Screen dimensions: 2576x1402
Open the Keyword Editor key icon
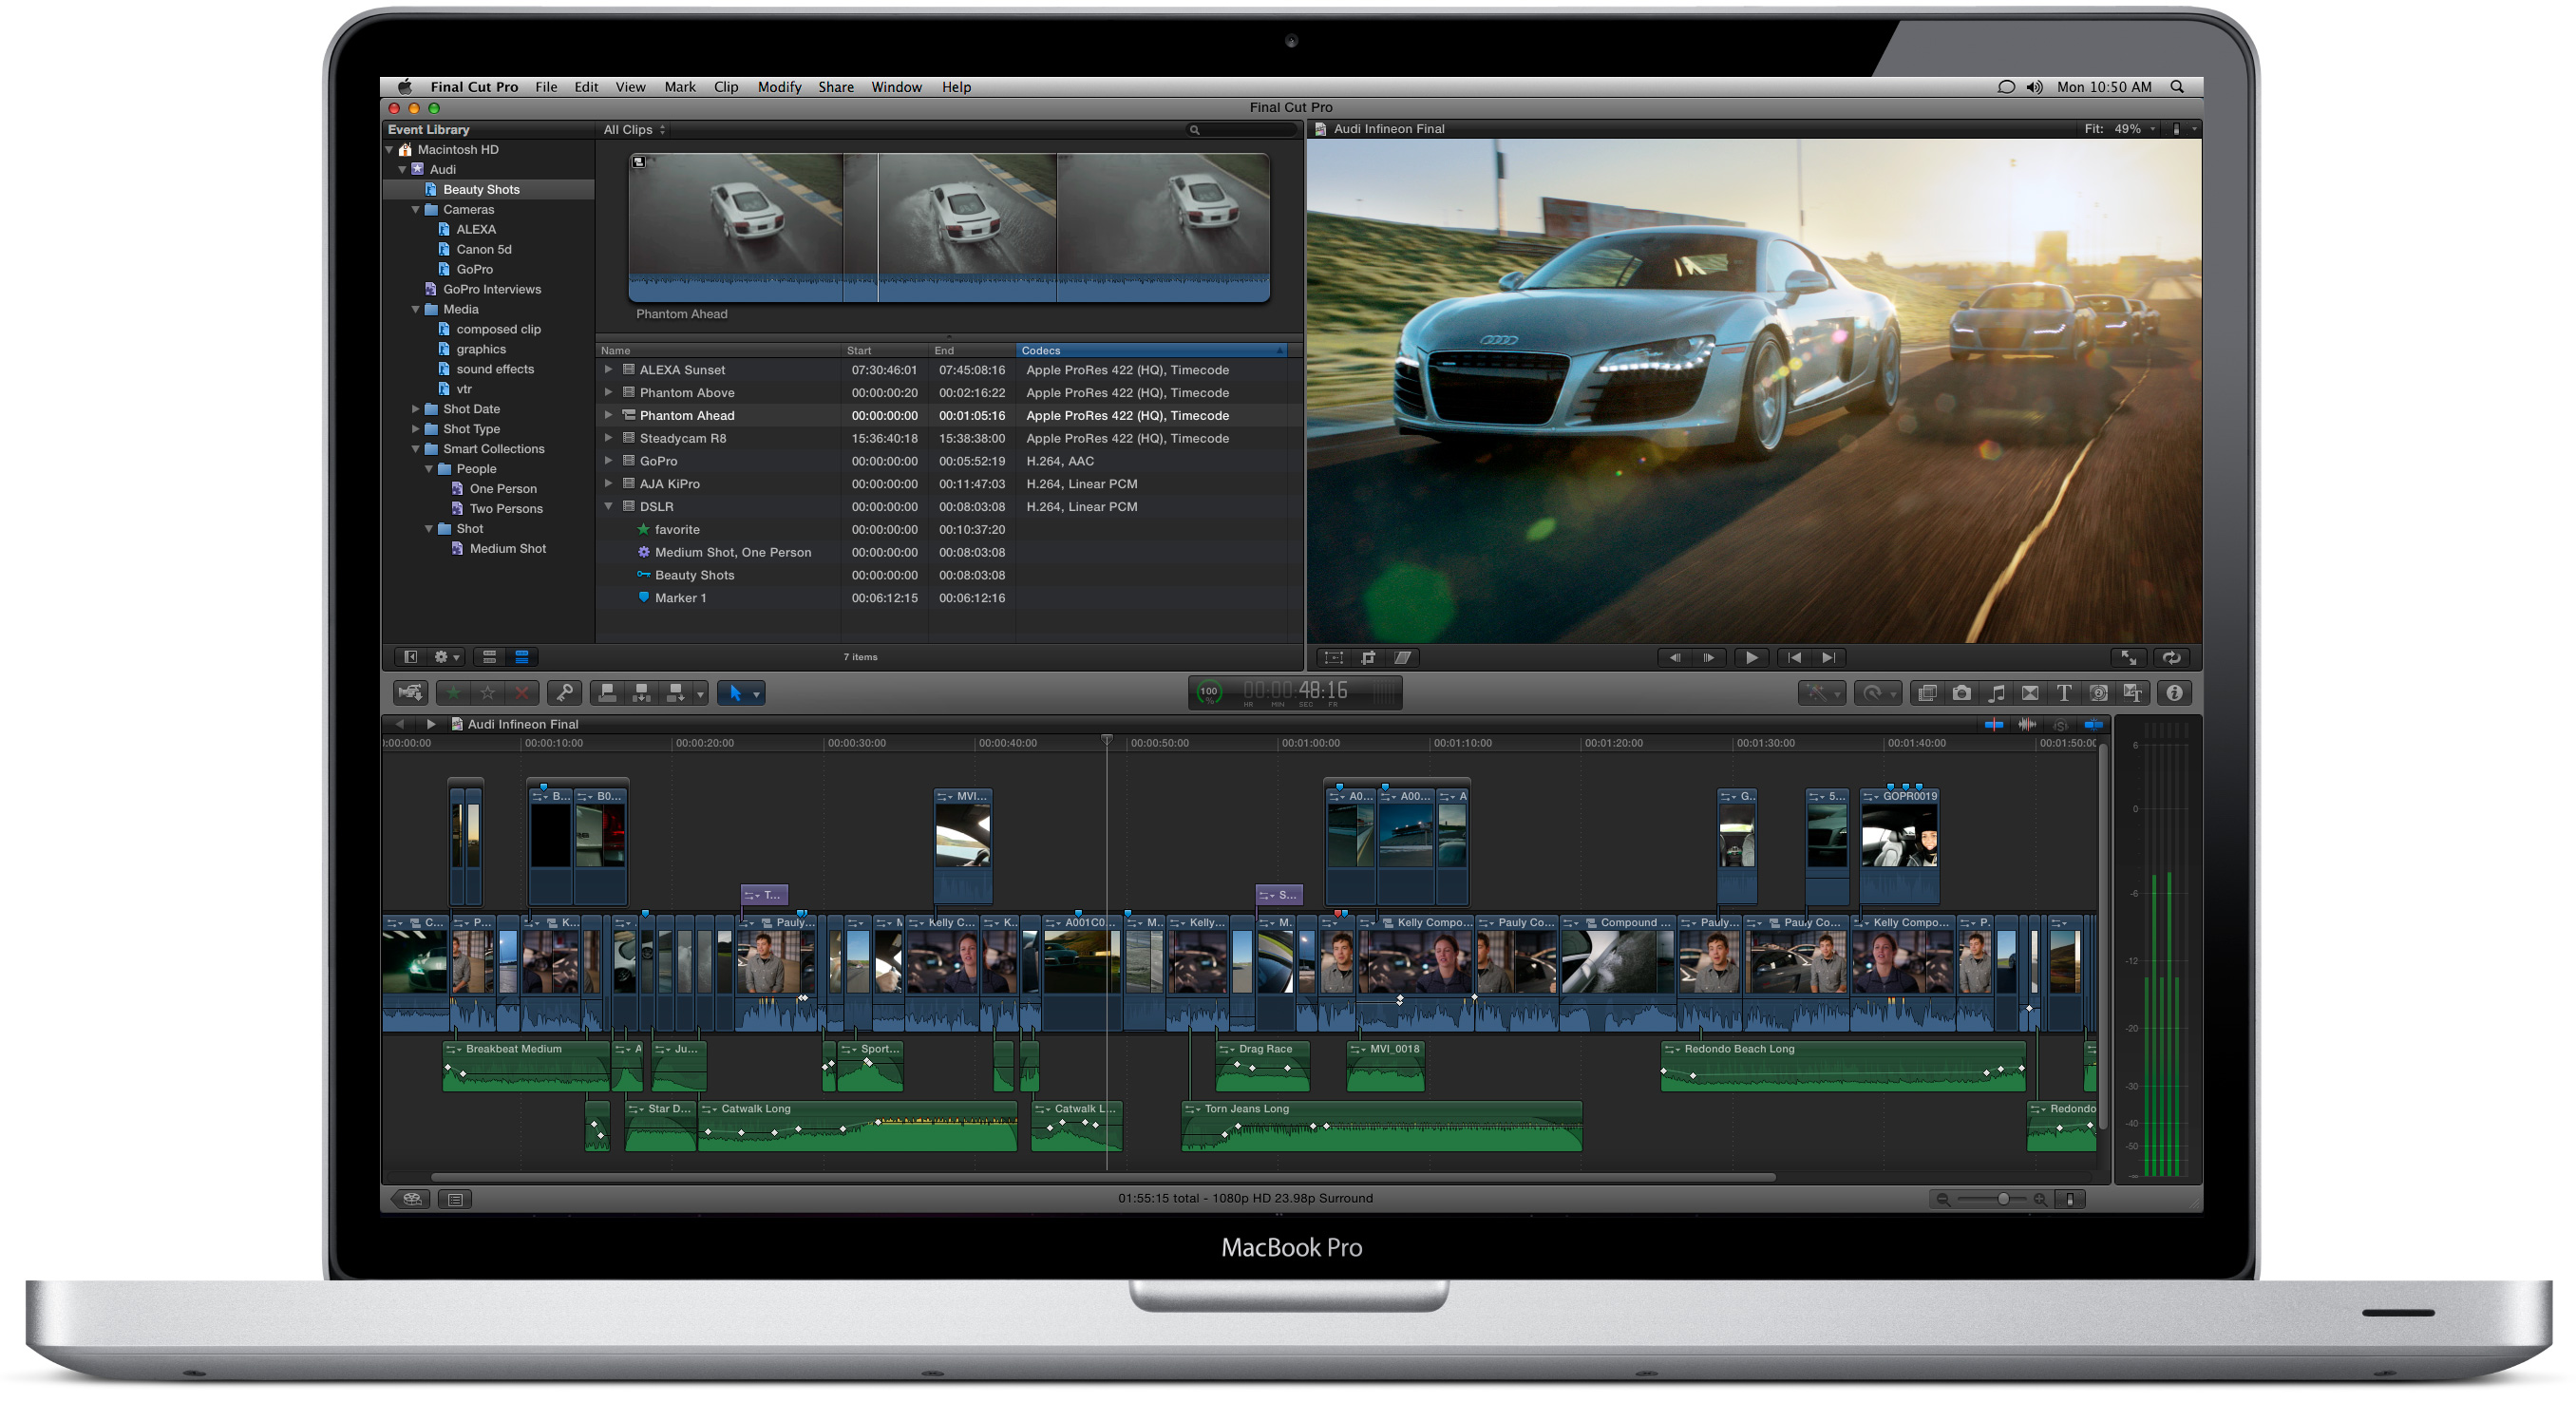coord(564,693)
